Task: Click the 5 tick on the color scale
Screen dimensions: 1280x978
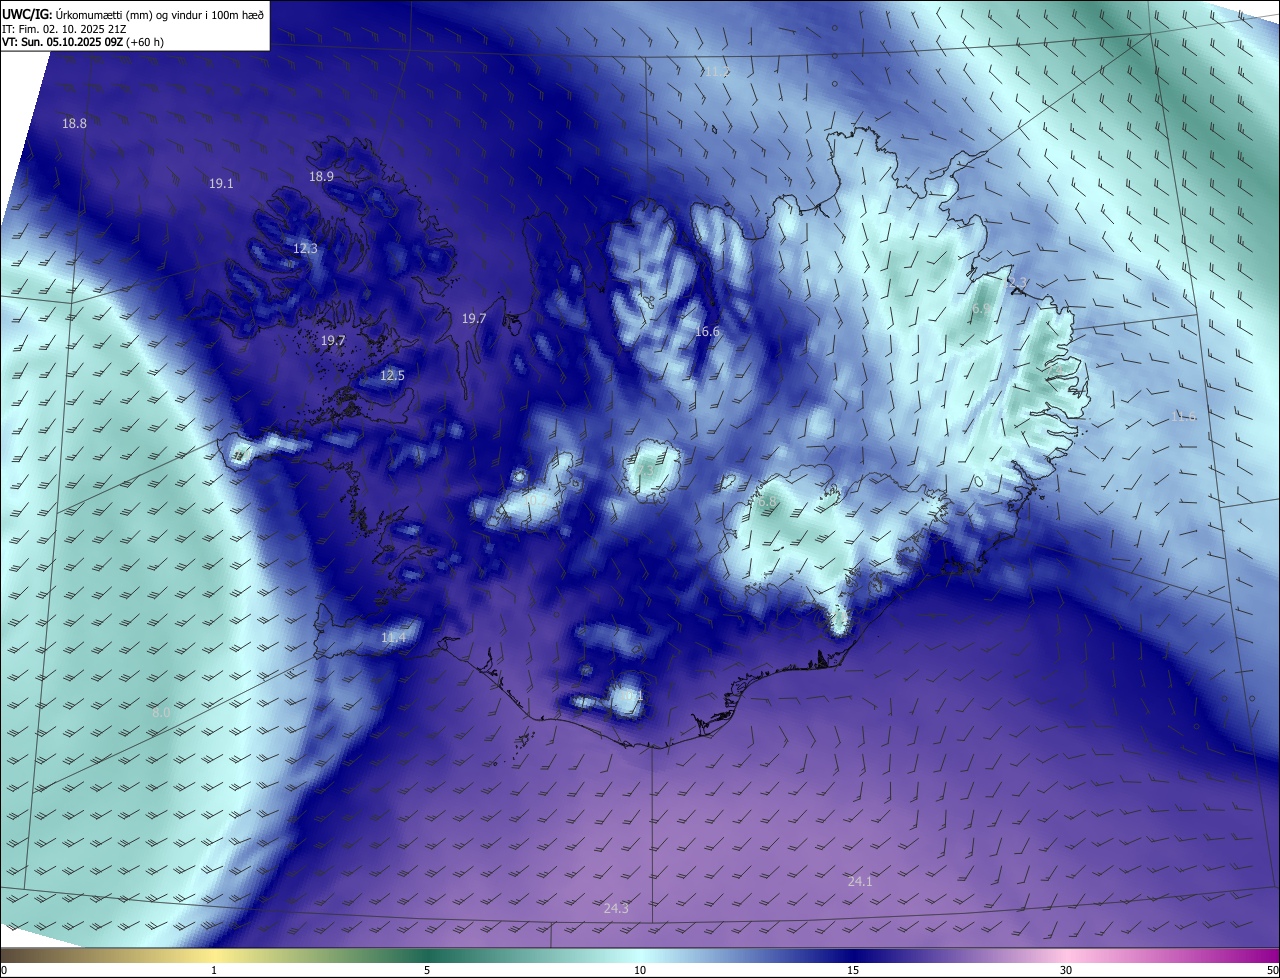Action: pos(427,970)
